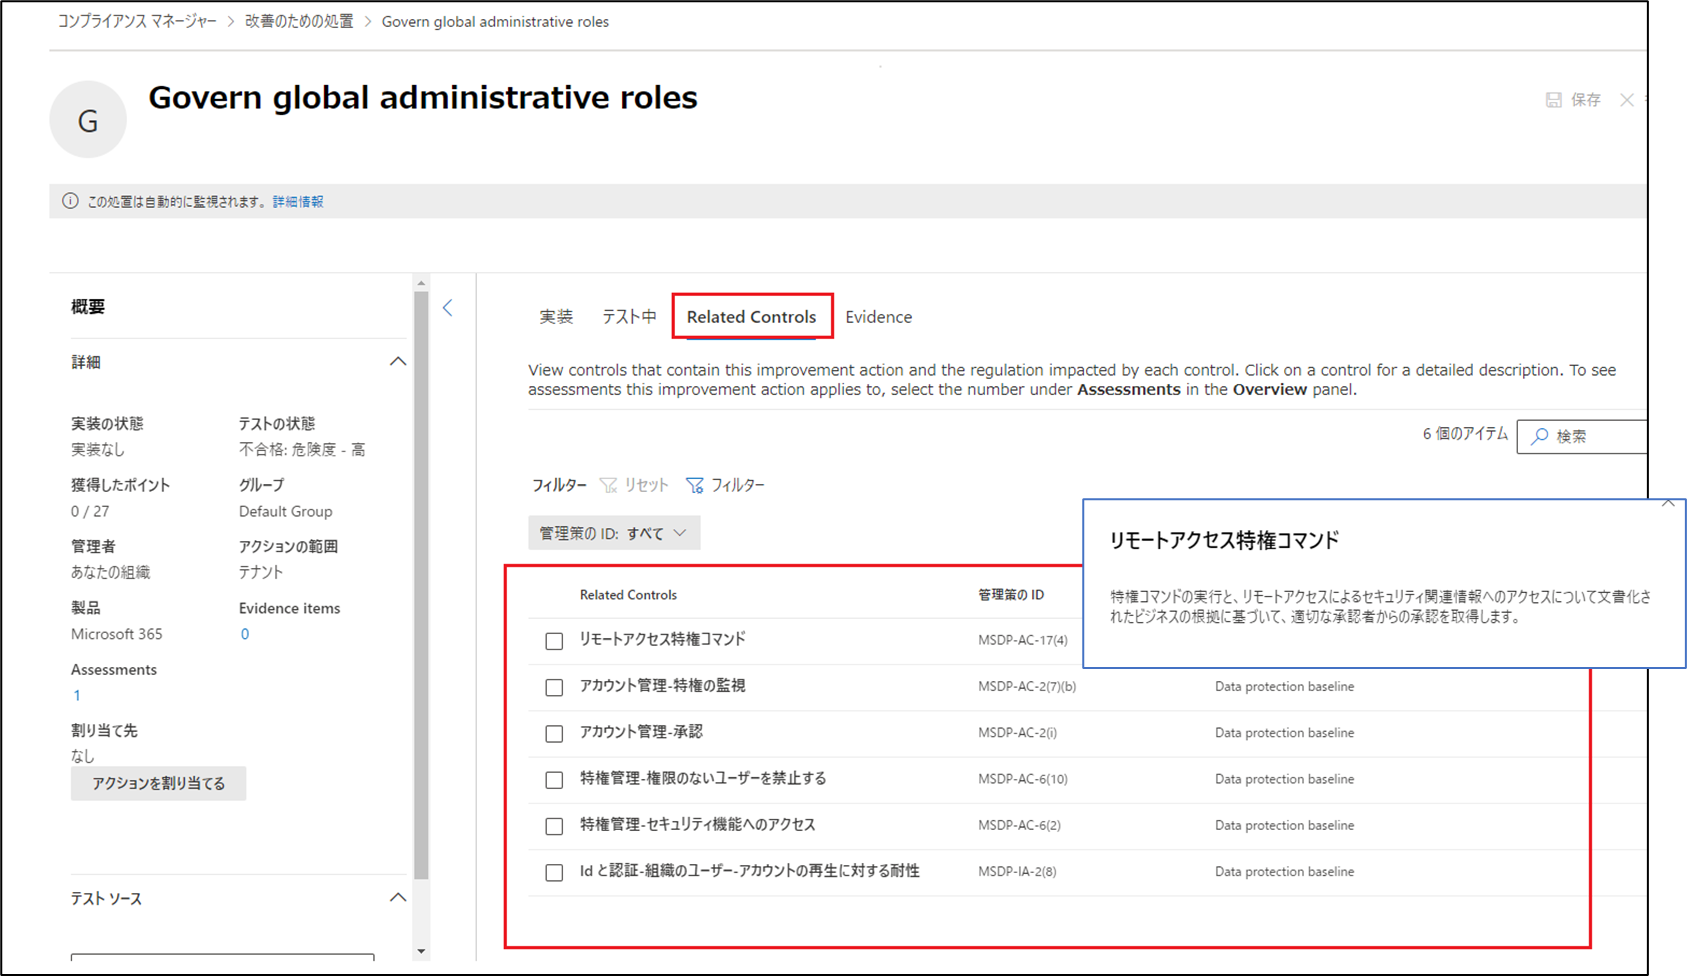Click scrollbar up arrow in overview pane
Image resolution: width=1687 pixels, height=976 pixels.
pos(421,283)
